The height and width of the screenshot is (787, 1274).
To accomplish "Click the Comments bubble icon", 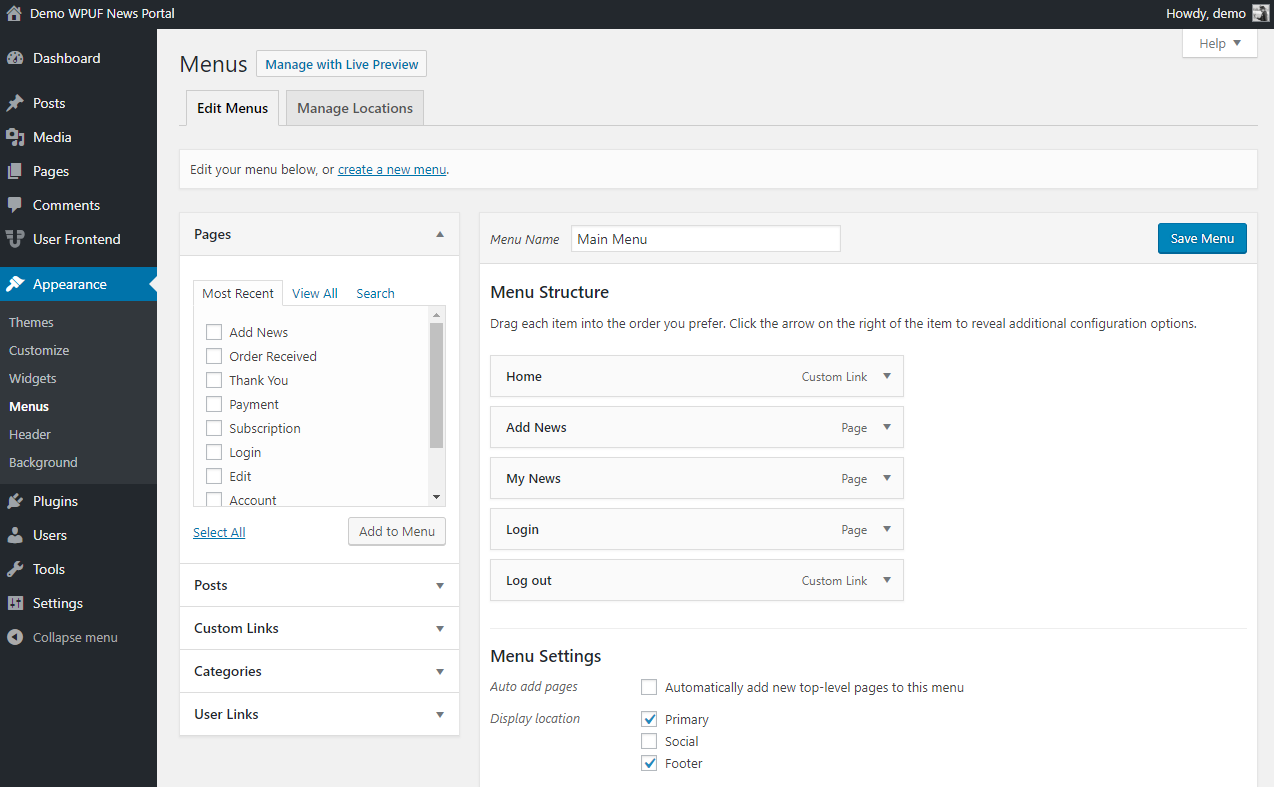I will pyautogui.click(x=15, y=205).
